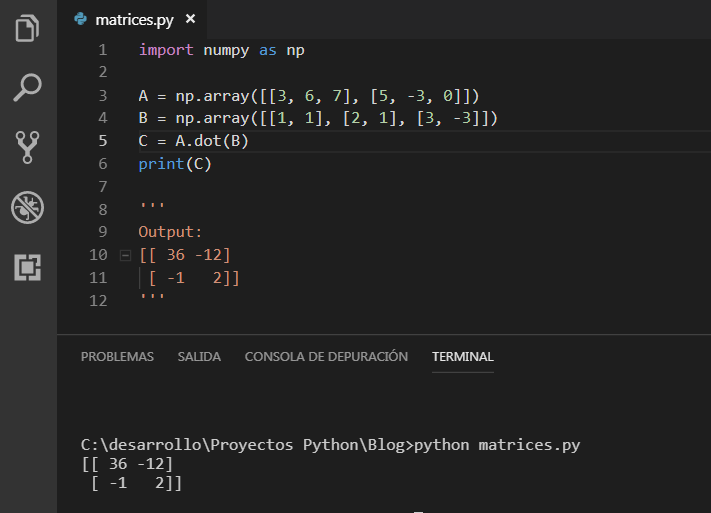Open the Extensions icon in activity bar

[27, 267]
